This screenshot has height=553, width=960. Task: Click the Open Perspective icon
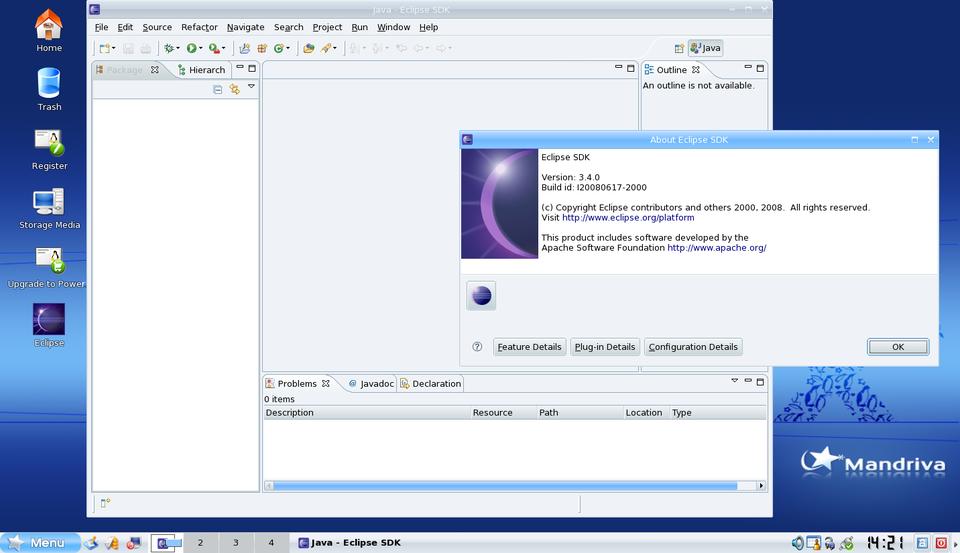coord(679,48)
